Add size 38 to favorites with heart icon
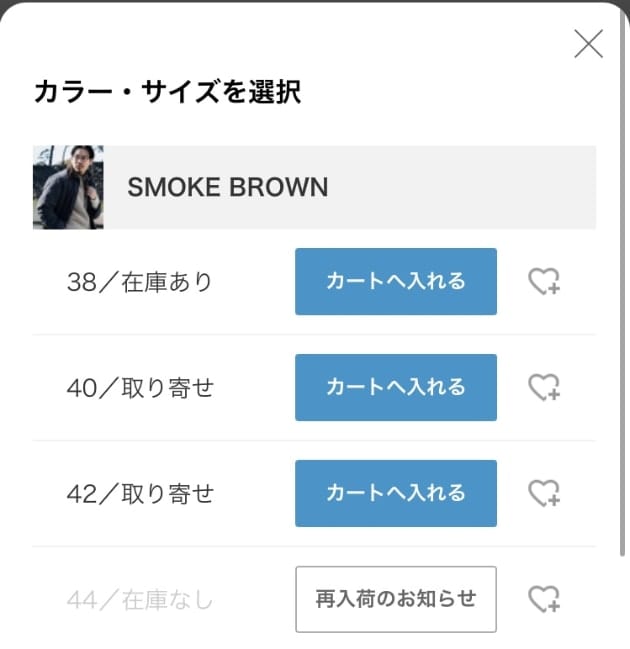630x649 pixels. [544, 281]
